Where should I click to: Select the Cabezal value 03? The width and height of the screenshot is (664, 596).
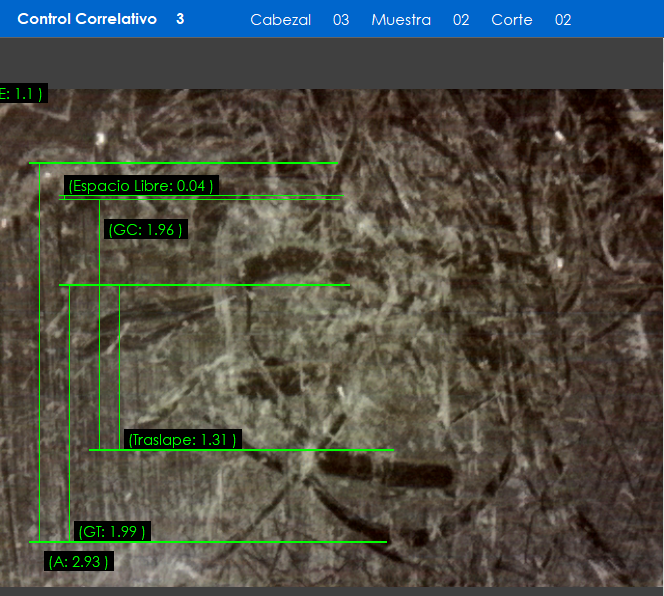pos(341,20)
